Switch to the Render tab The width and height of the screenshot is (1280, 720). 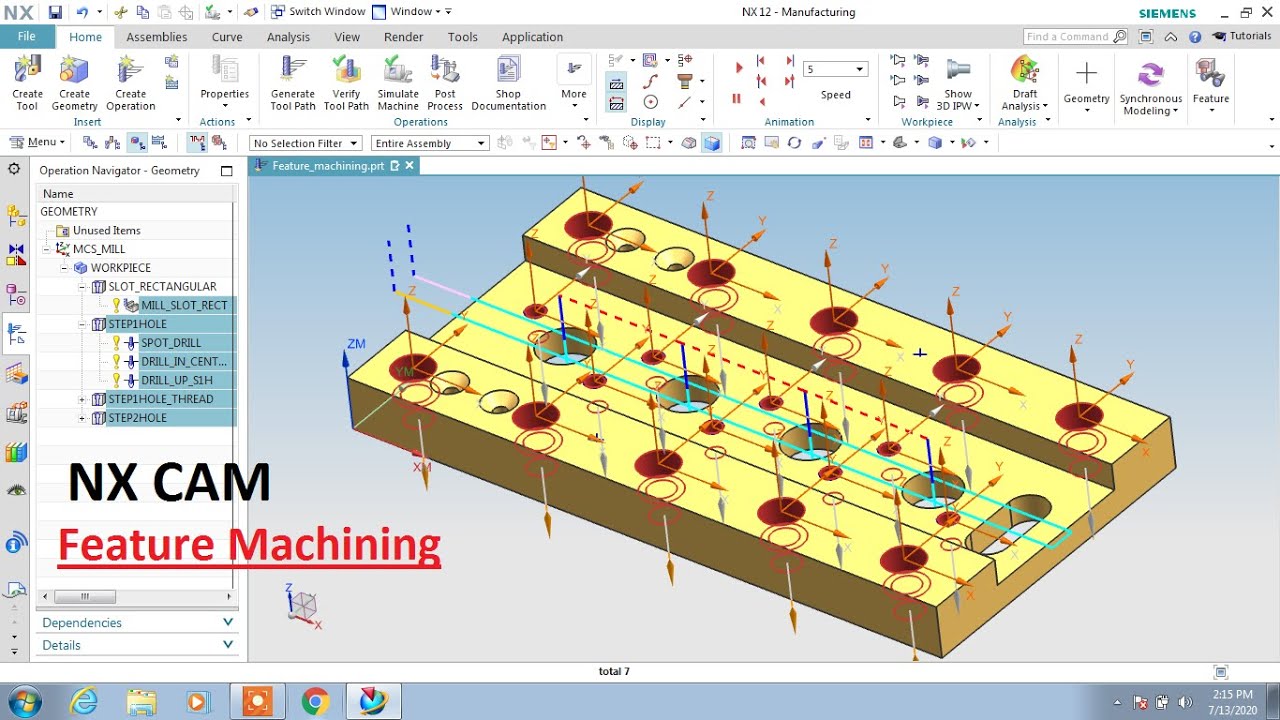[403, 37]
